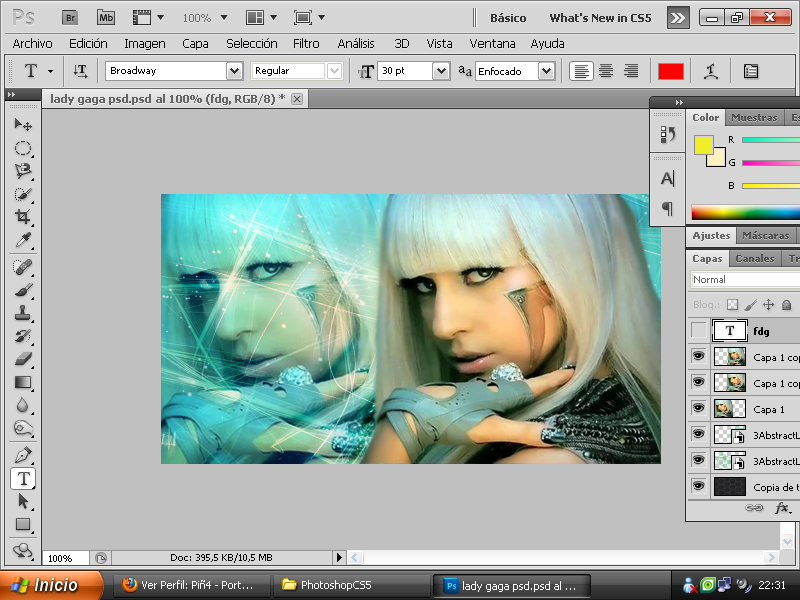Select the Crop tool
The width and height of the screenshot is (800, 600).
pyautogui.click(x=23, y=217)
